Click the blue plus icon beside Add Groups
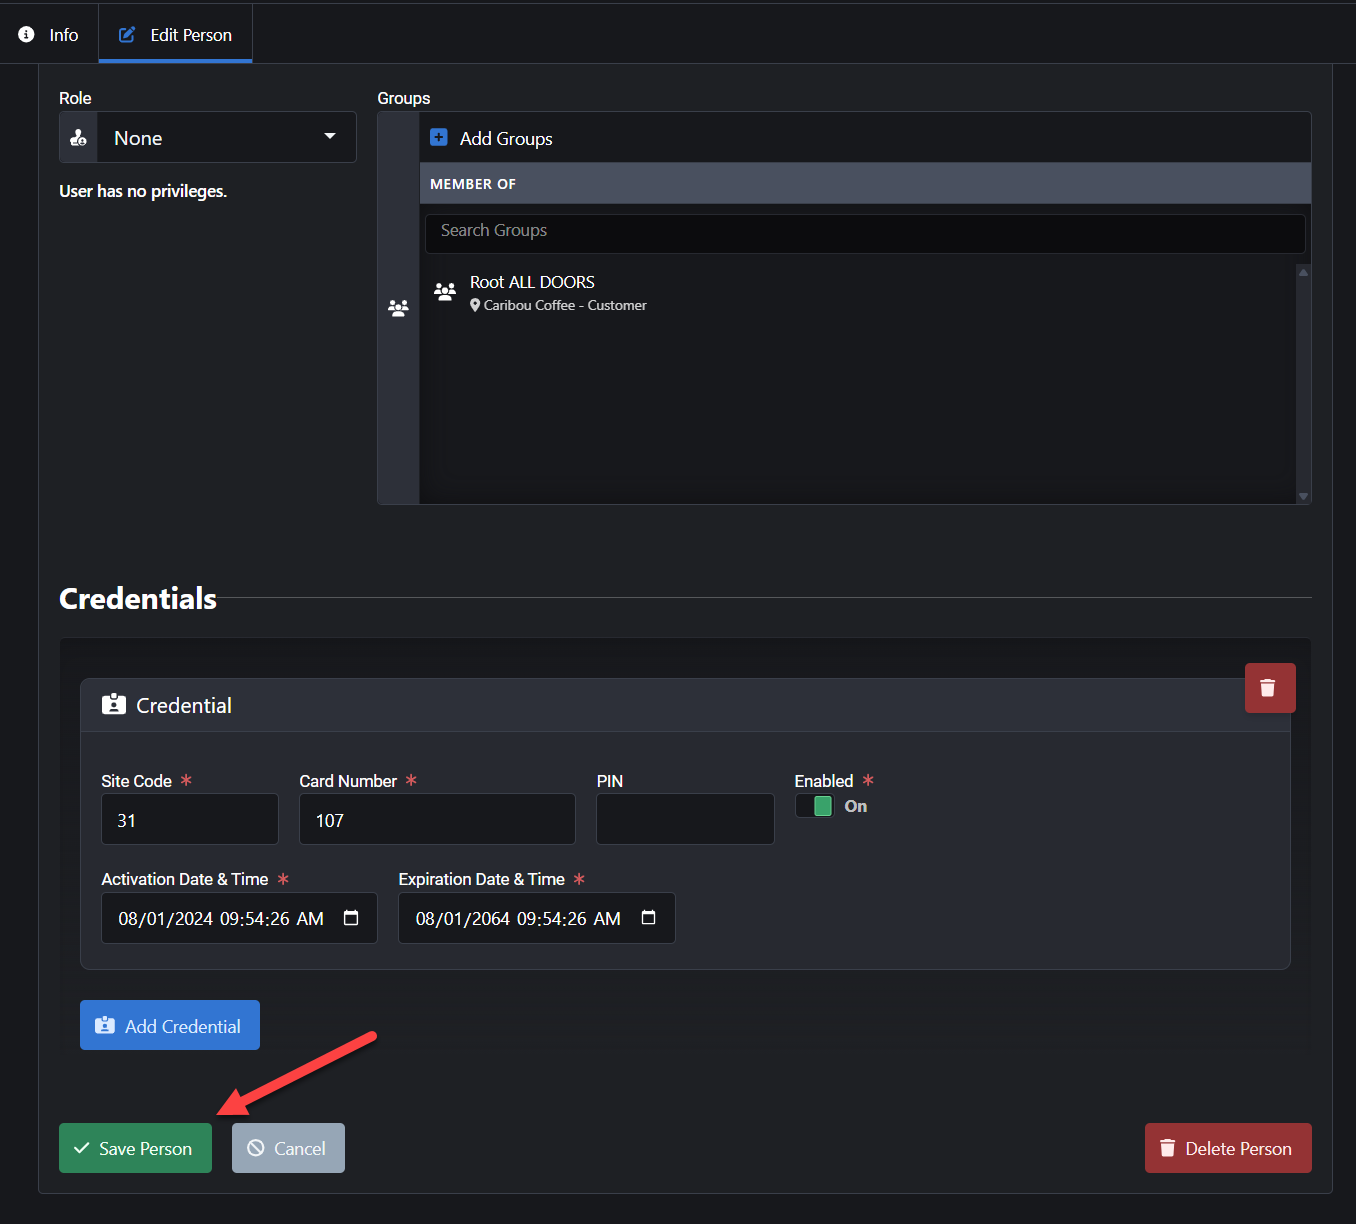 [439, 138]
